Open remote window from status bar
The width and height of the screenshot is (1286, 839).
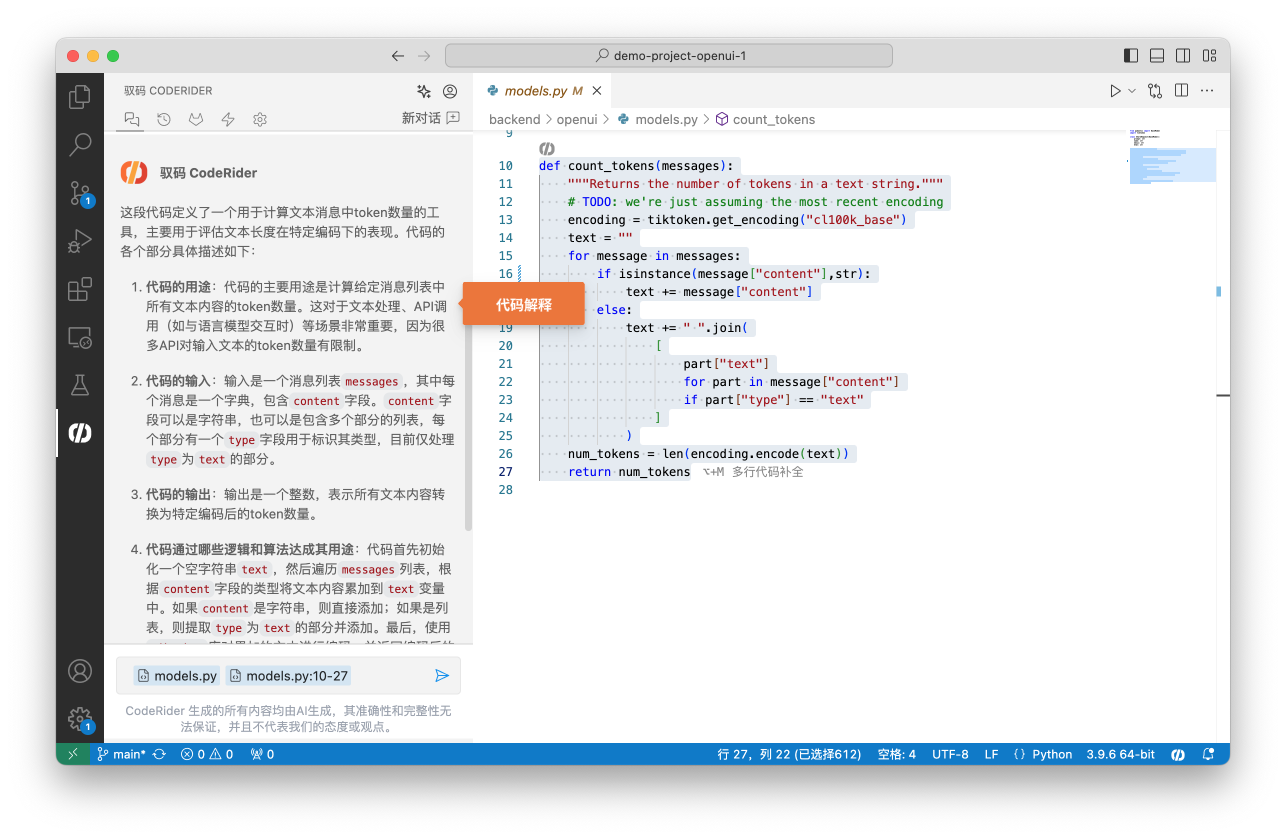(x=72, y=754)
